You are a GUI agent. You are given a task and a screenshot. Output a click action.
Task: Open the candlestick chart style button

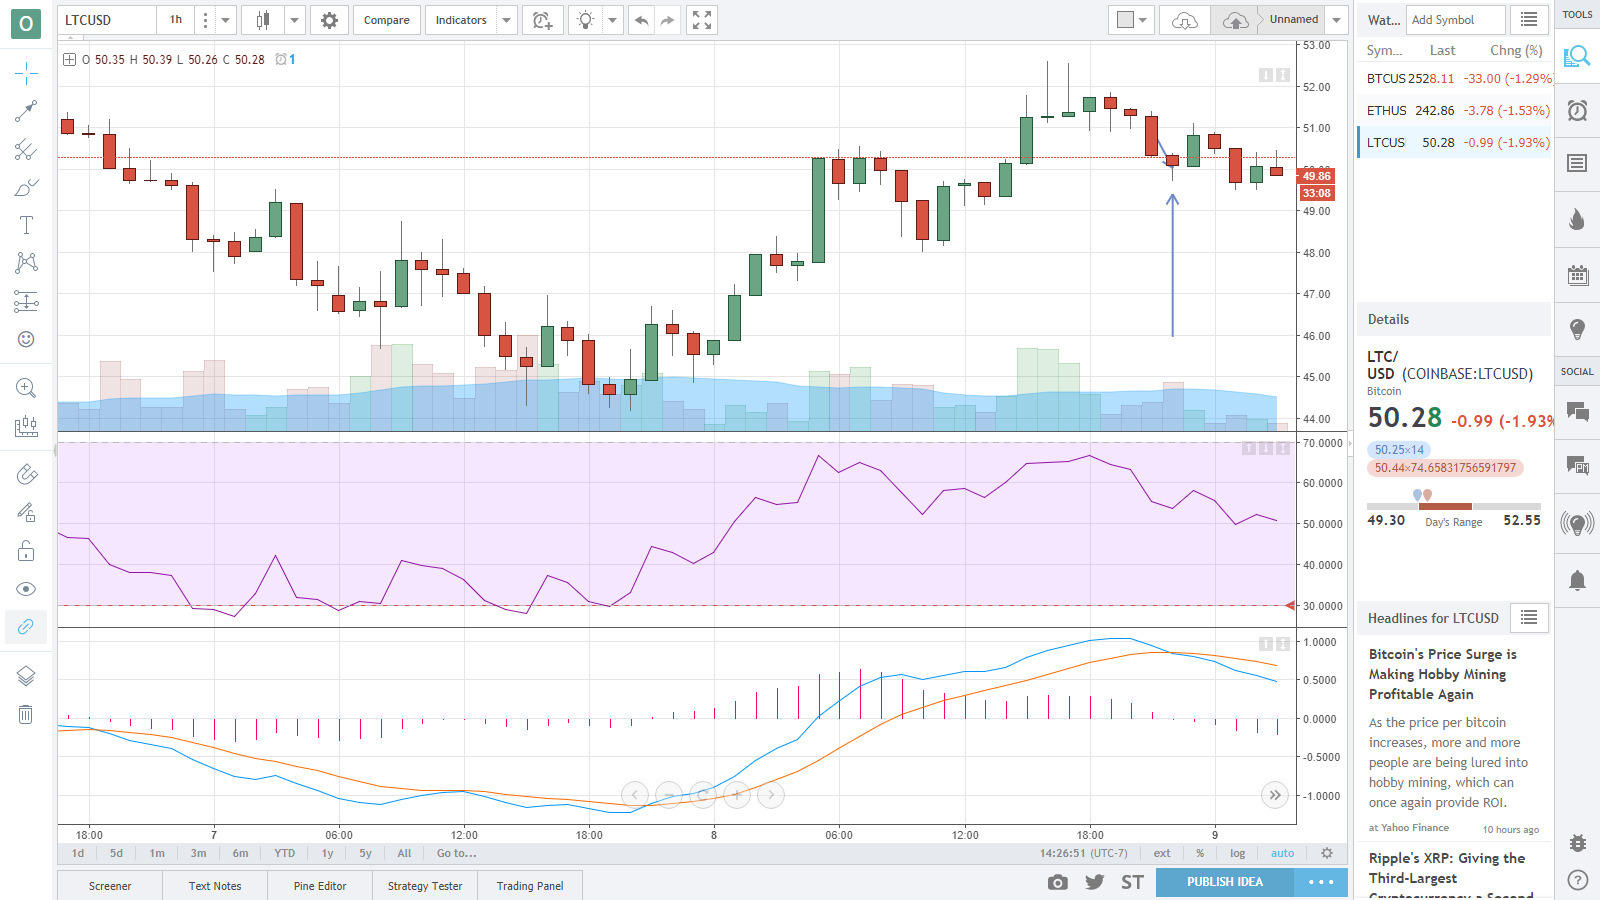coord(263,20)
